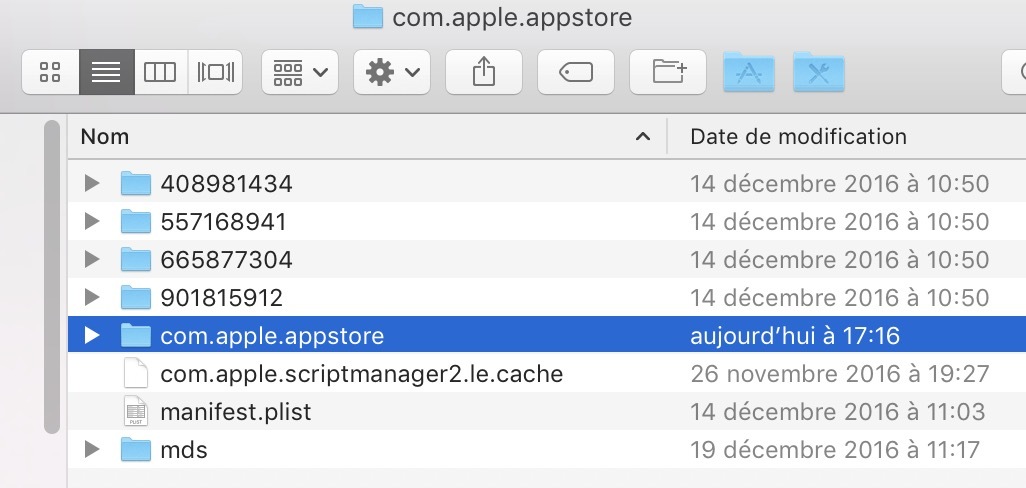Expand the 408981434 folder
The image size is (1026, 488).
pos(92,184)
